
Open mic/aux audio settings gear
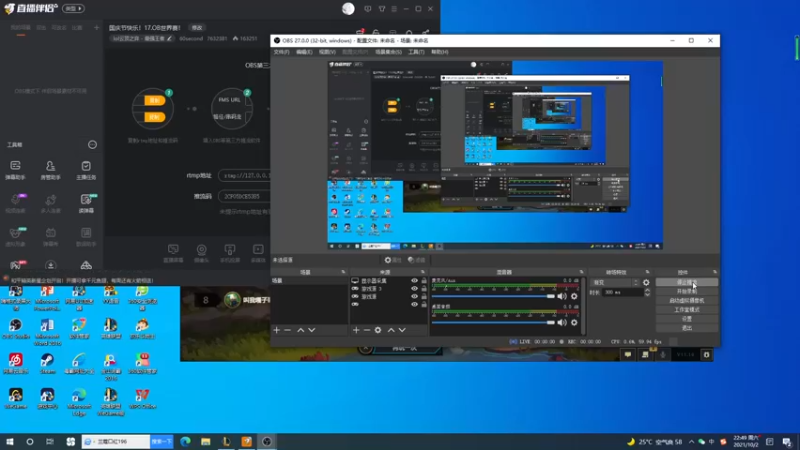click(574, 296)
